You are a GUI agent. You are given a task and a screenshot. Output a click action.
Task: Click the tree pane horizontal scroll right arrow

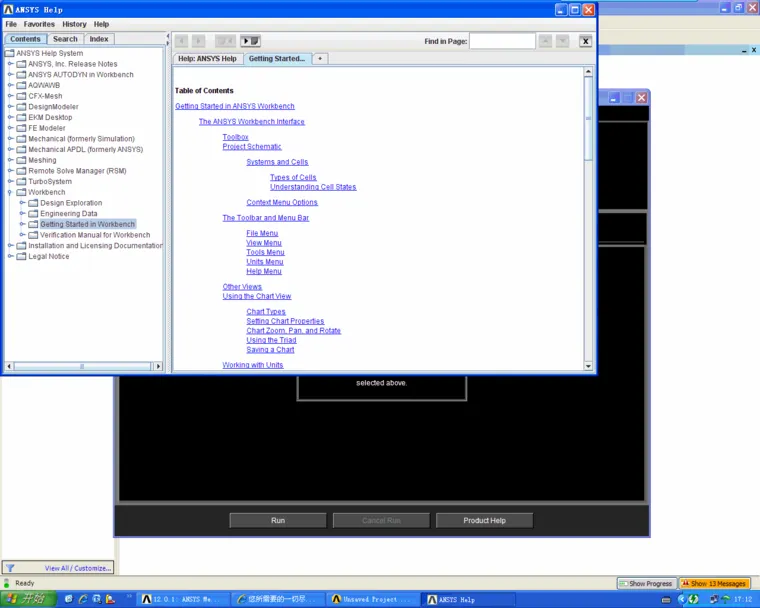158,366
